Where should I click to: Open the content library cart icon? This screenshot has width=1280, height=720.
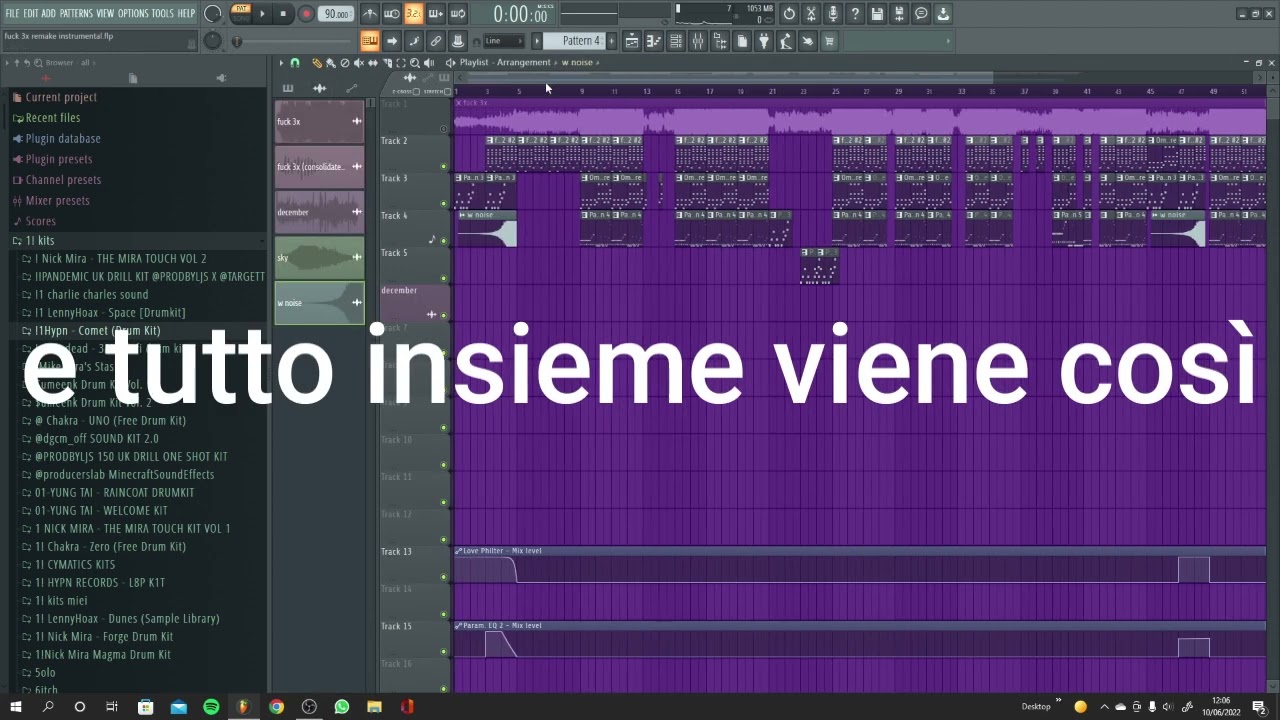(829, 41)
